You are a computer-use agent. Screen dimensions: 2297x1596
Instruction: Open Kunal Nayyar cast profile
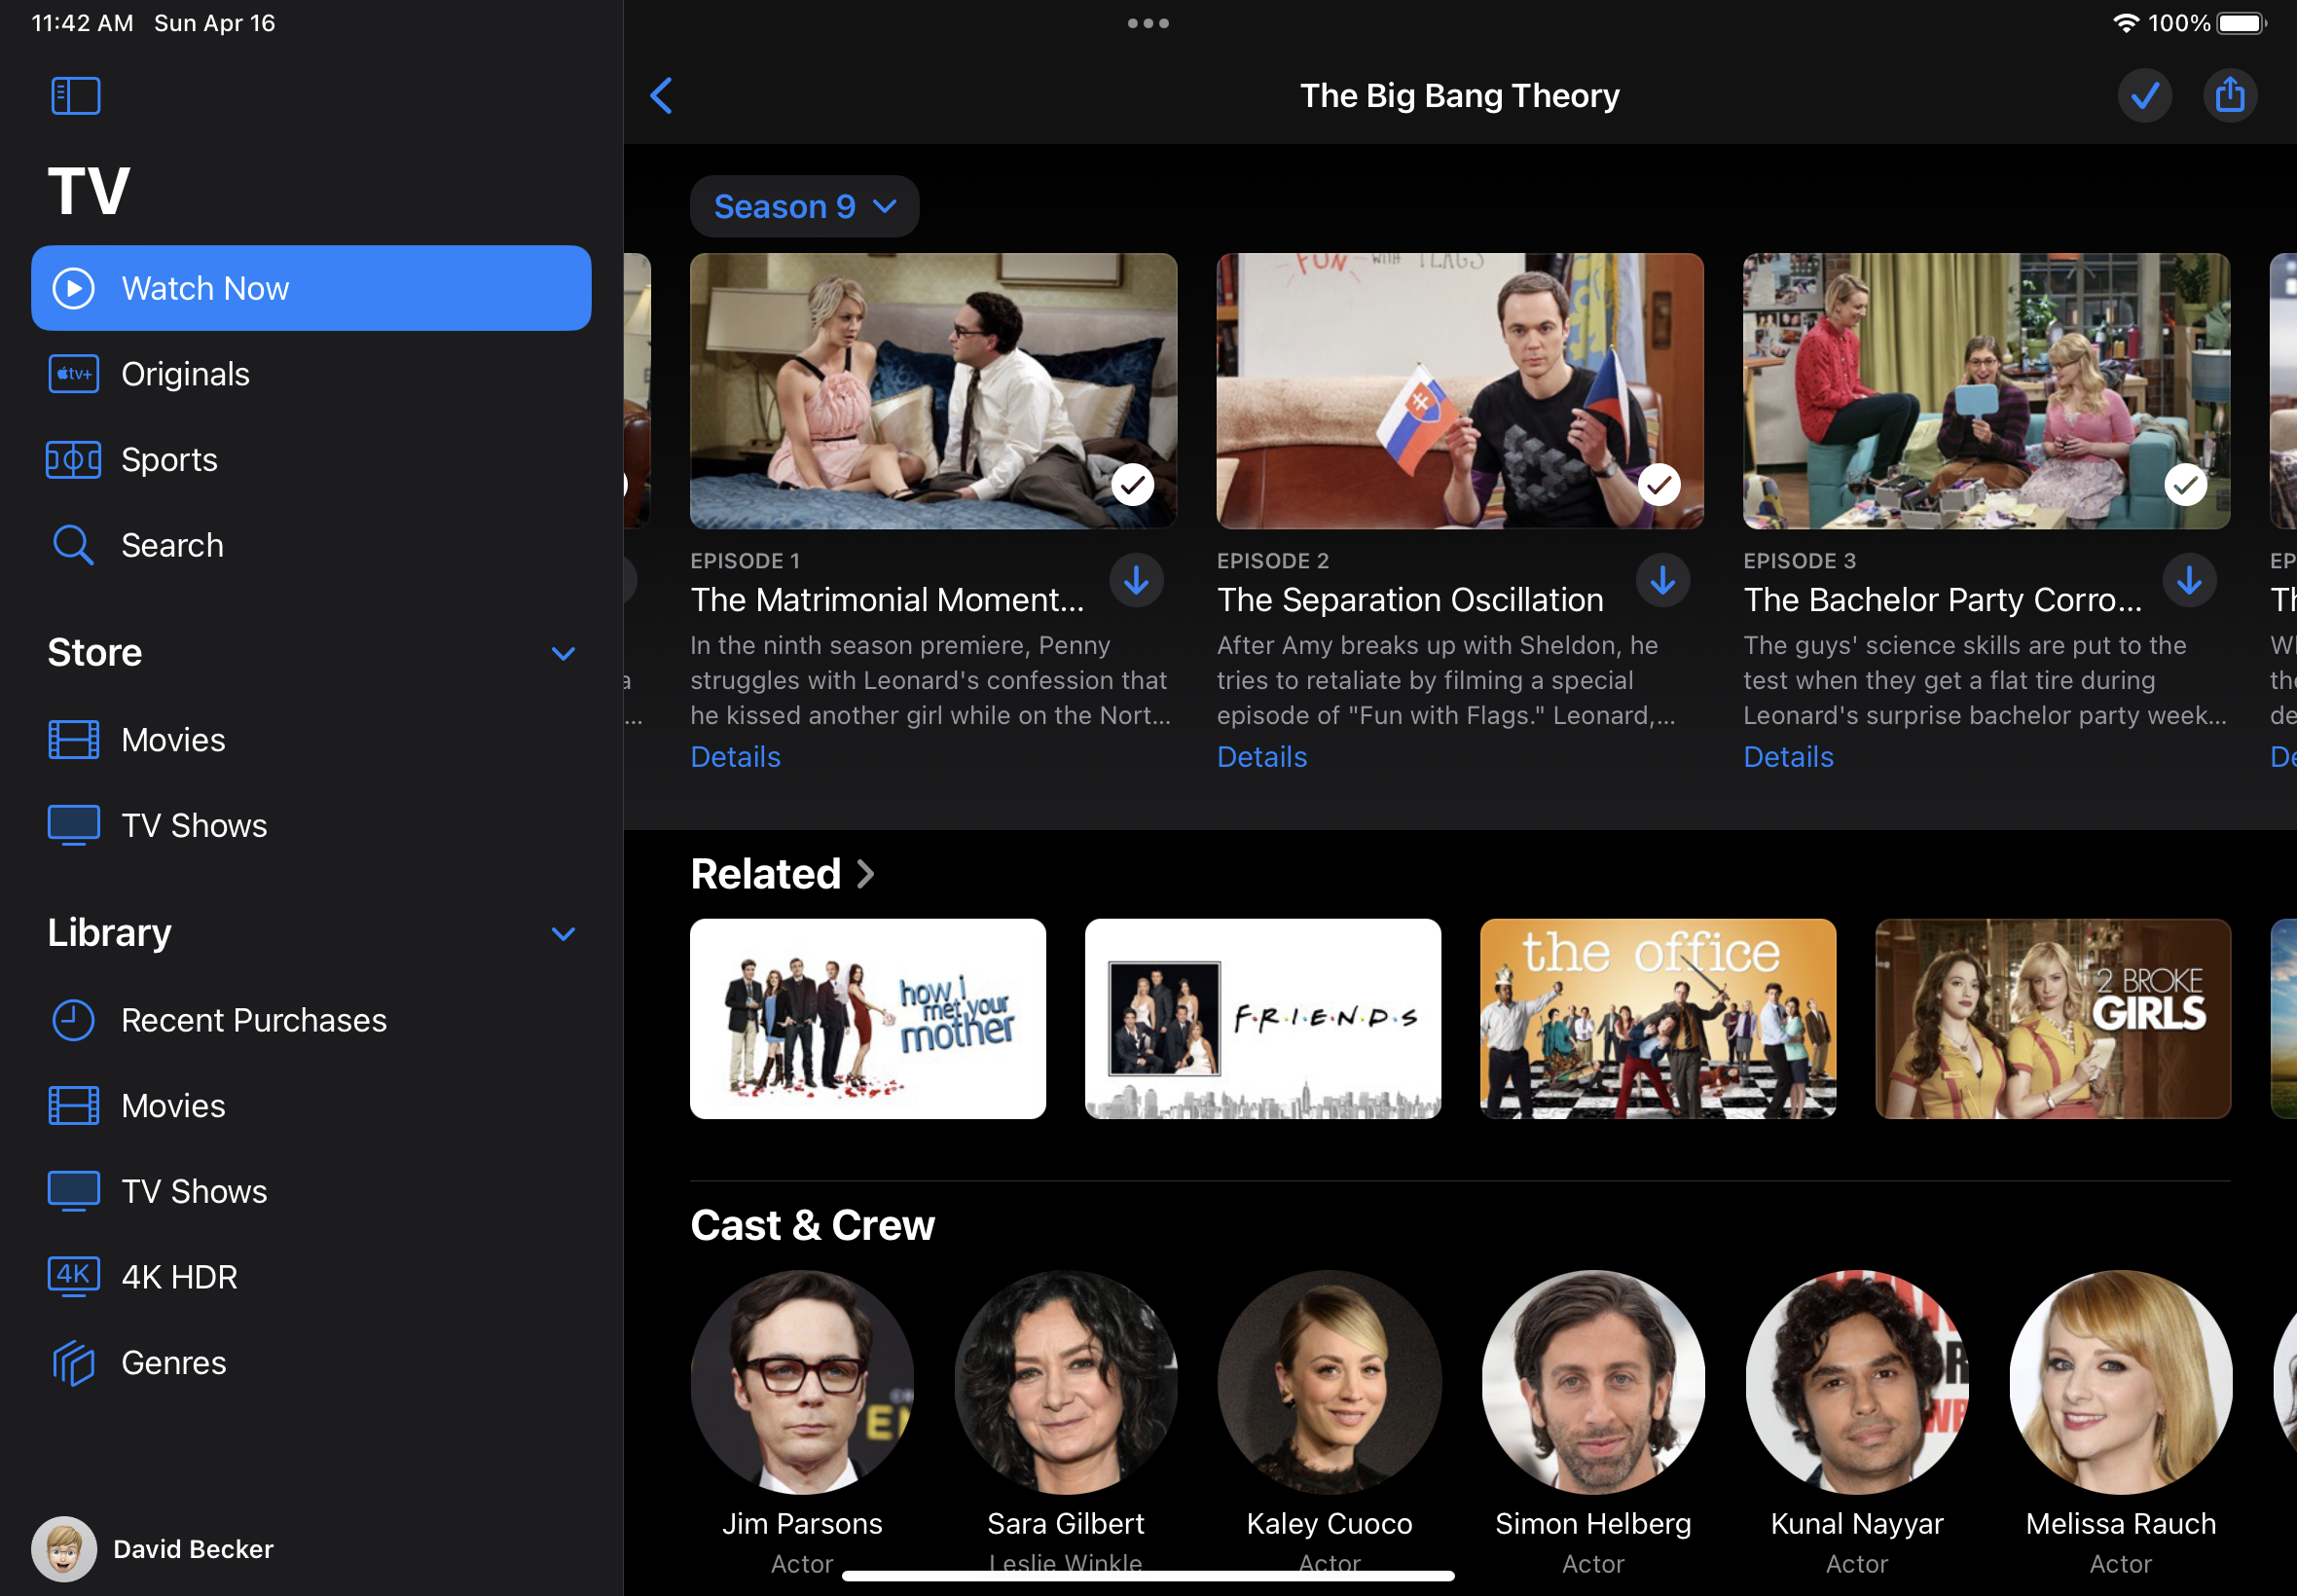[x=1857, y=1382]
